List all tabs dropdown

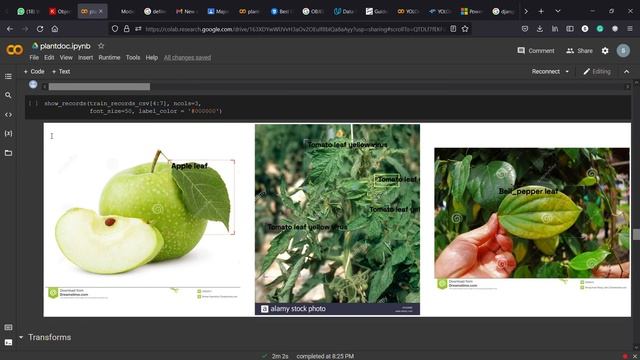[x=558, y=11]
